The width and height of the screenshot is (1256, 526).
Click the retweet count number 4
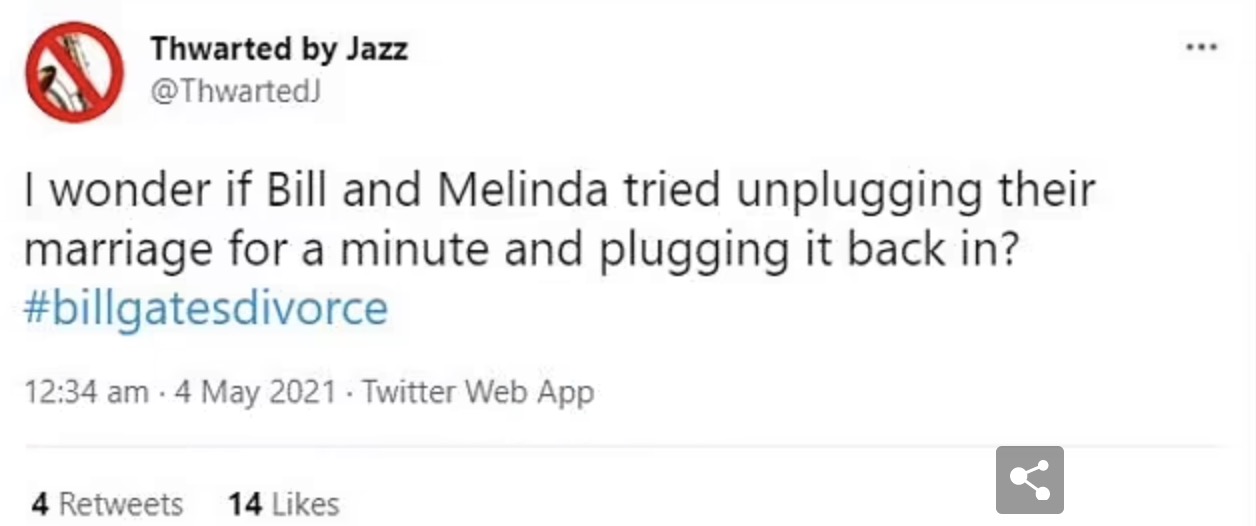(39, 503)
